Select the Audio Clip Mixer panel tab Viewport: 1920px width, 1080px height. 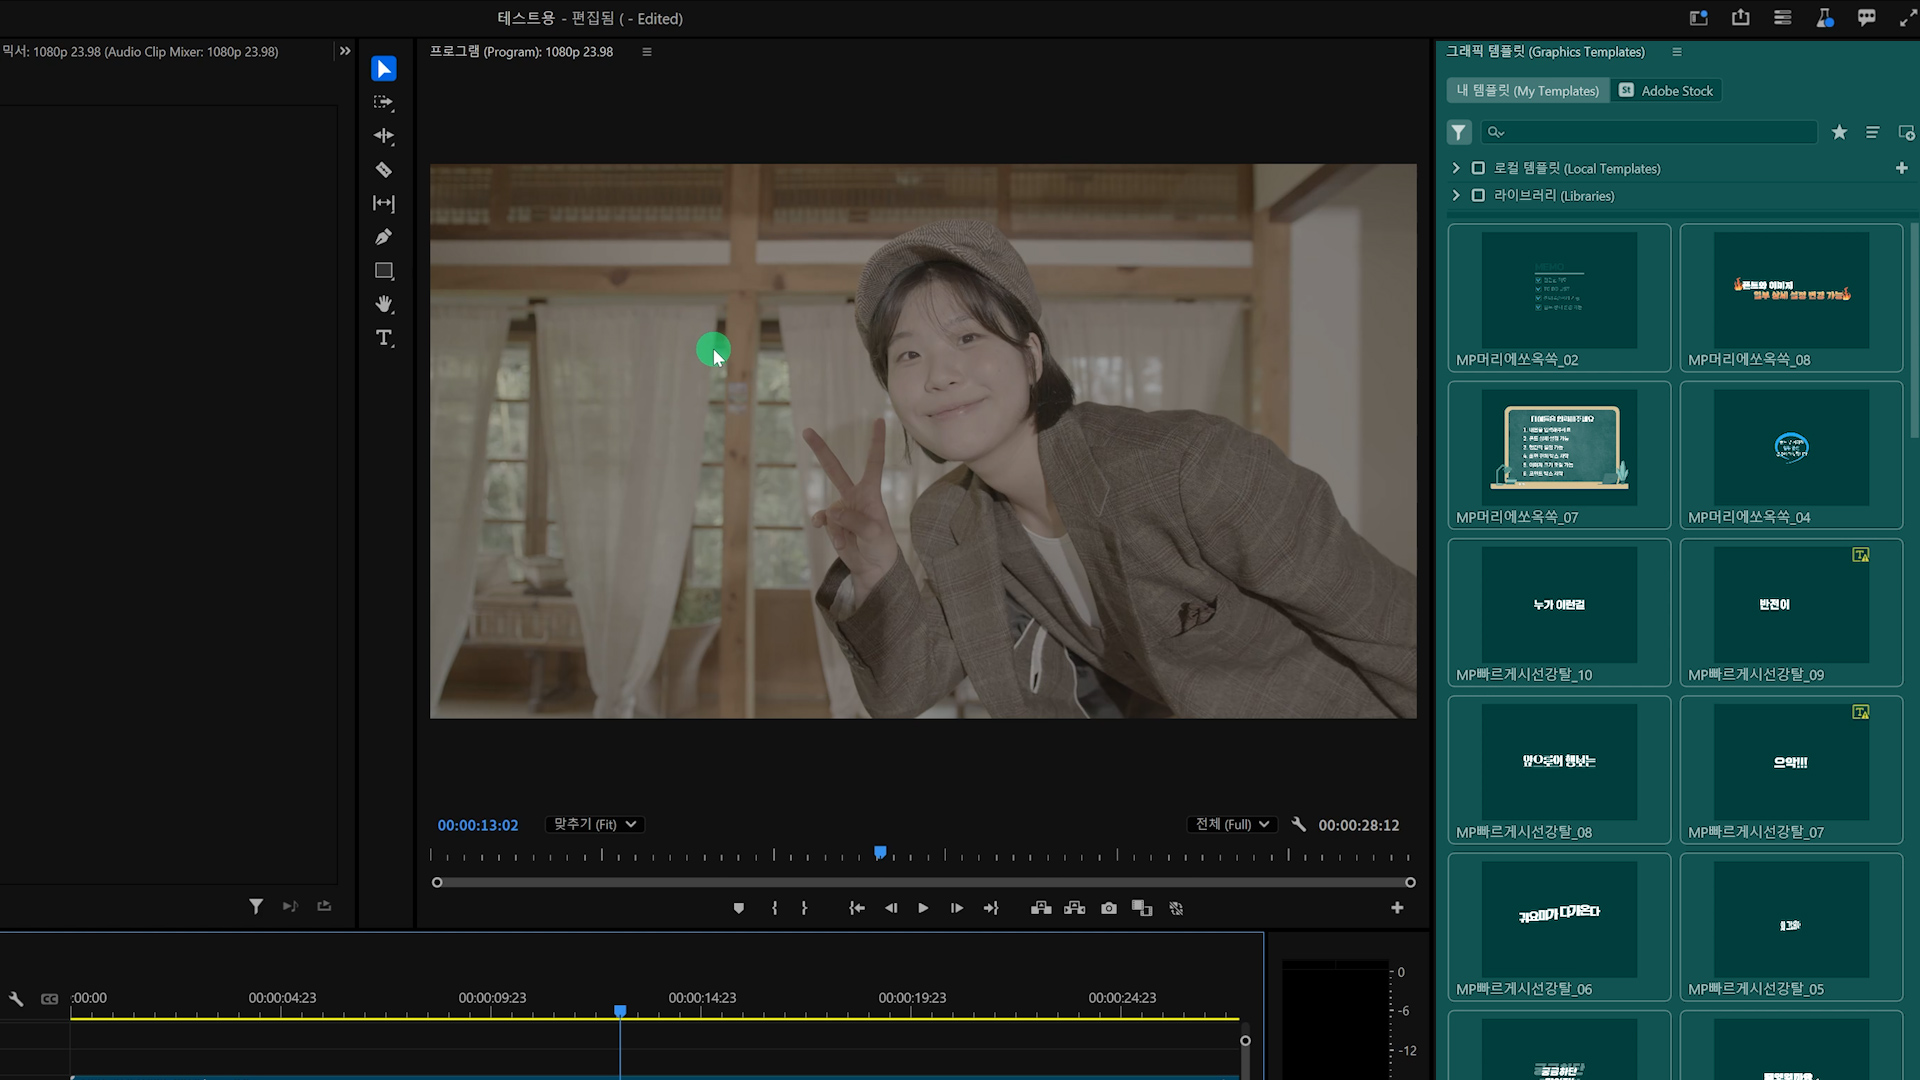140,52
